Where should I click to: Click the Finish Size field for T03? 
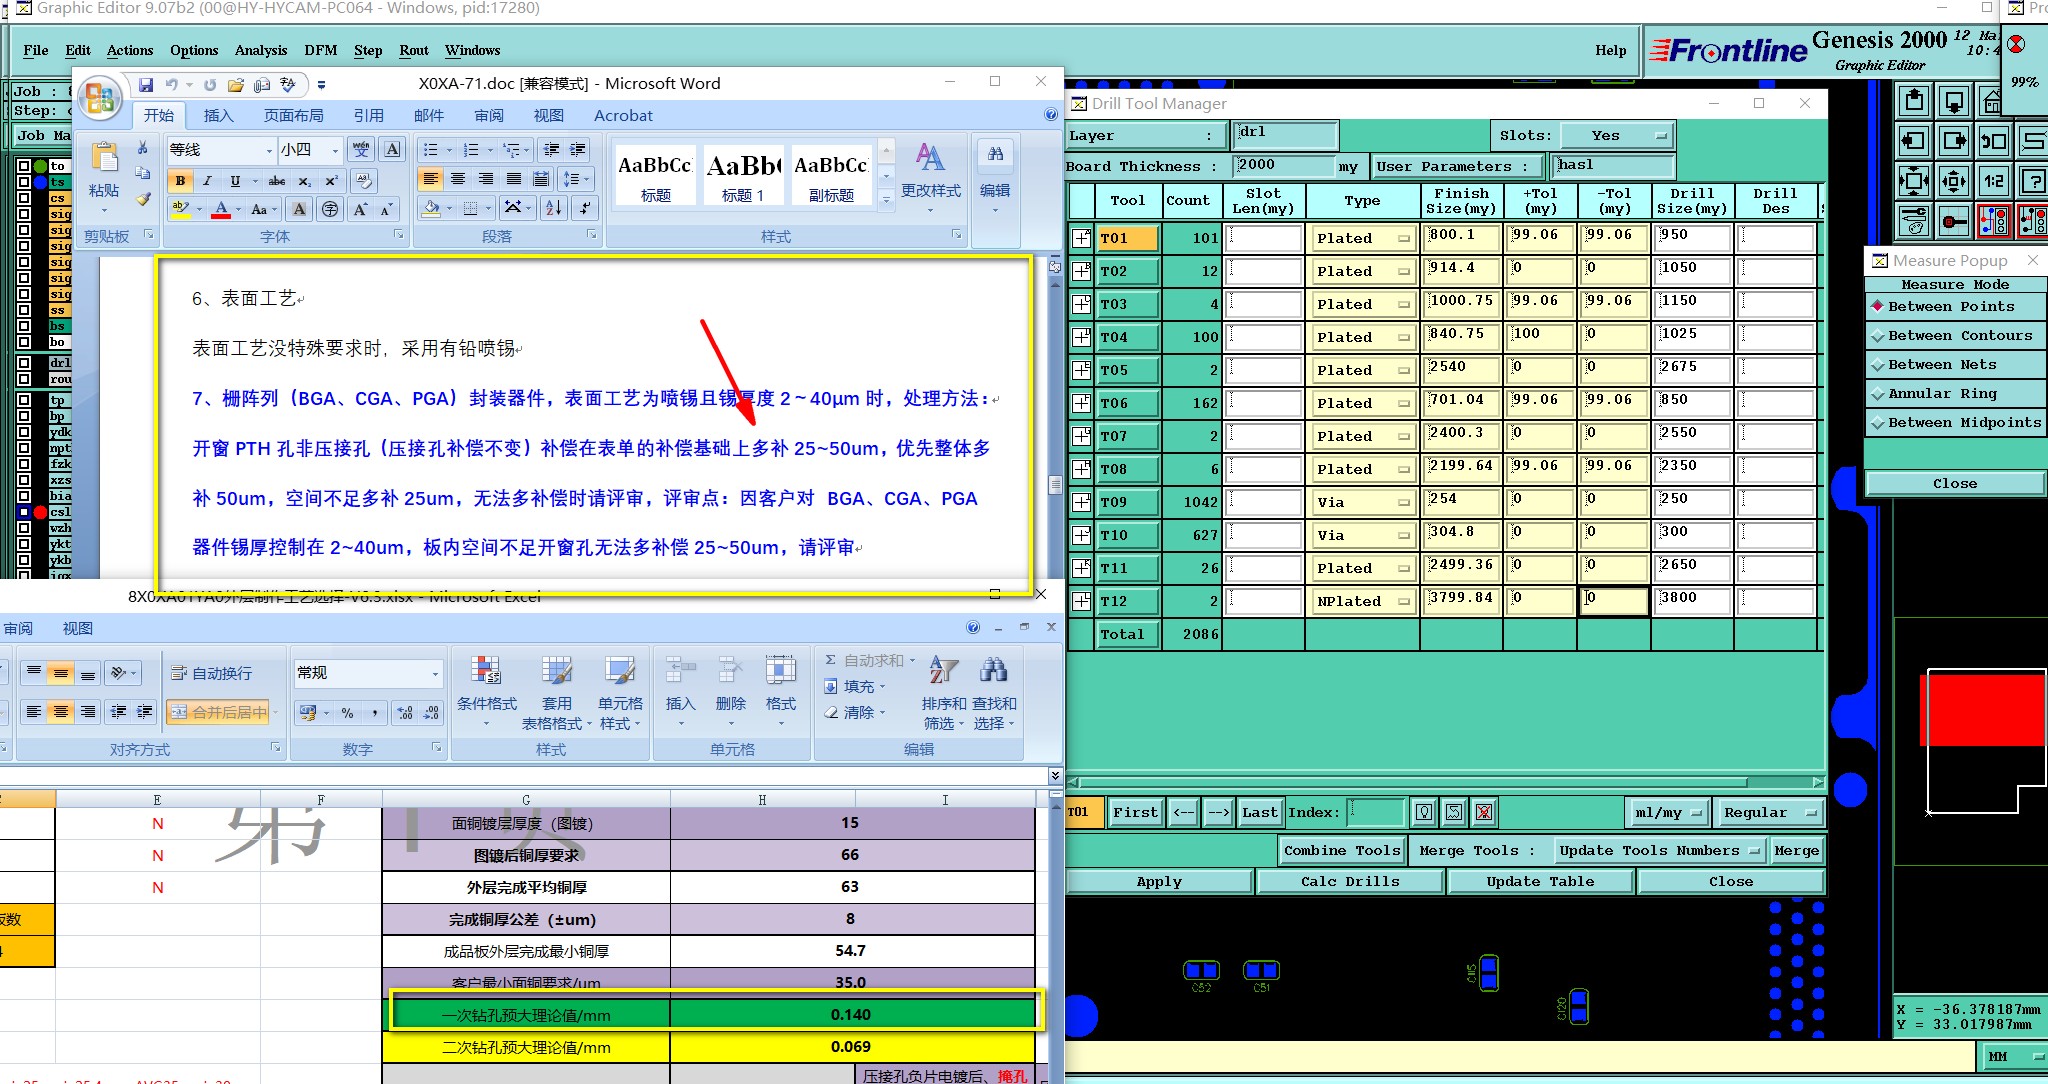coord(1462,304)
